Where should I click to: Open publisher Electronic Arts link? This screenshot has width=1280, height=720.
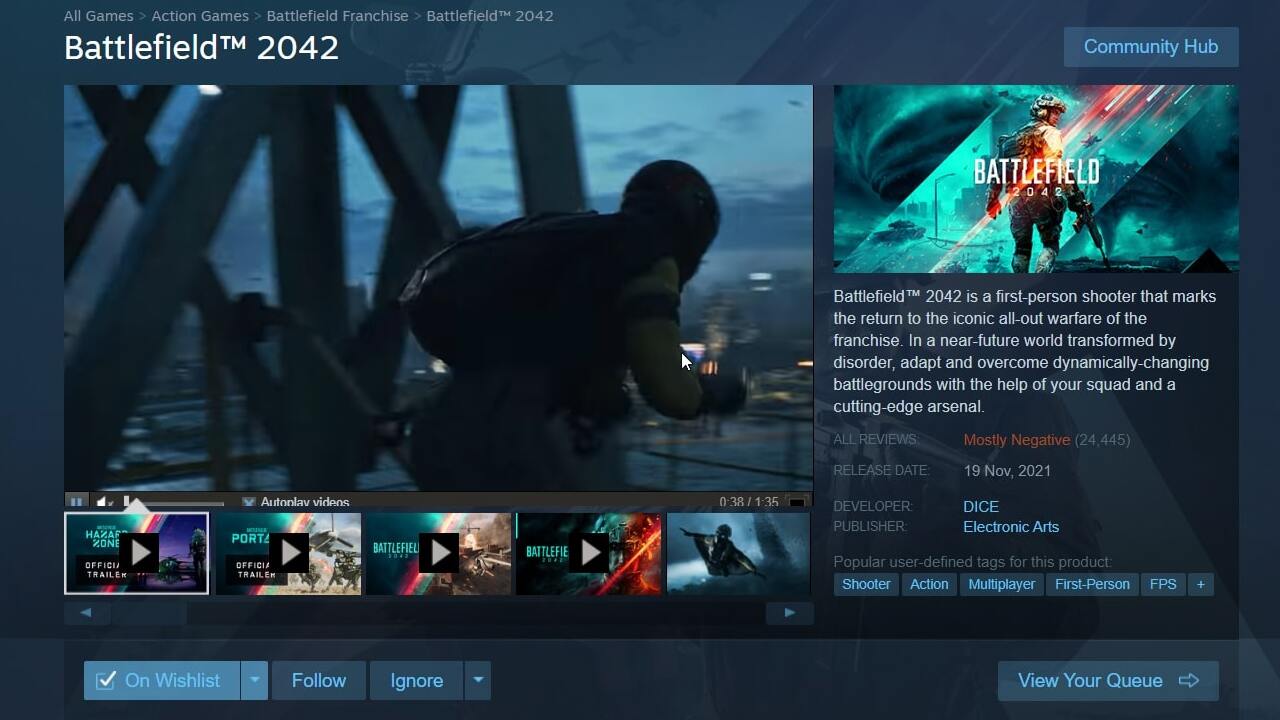[x=1011, y=527]
